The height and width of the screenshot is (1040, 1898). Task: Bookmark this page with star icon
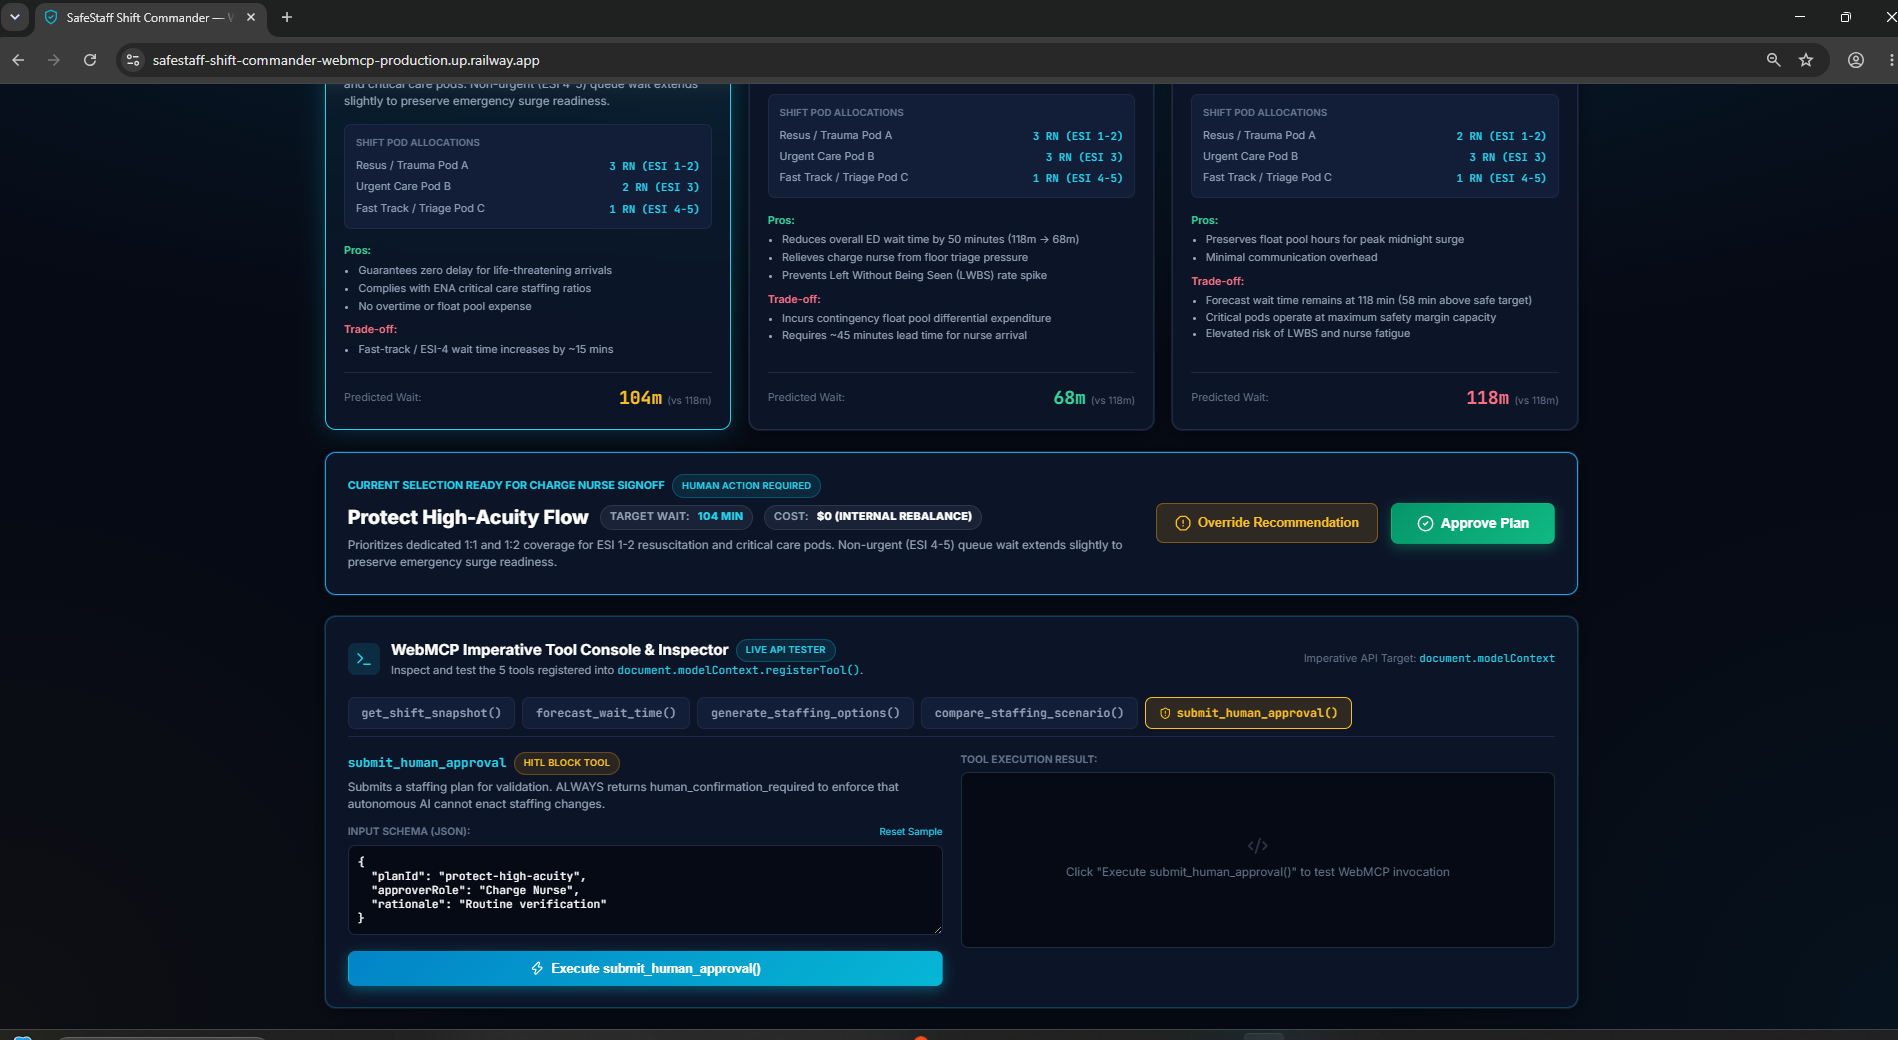pos(1806,60)
